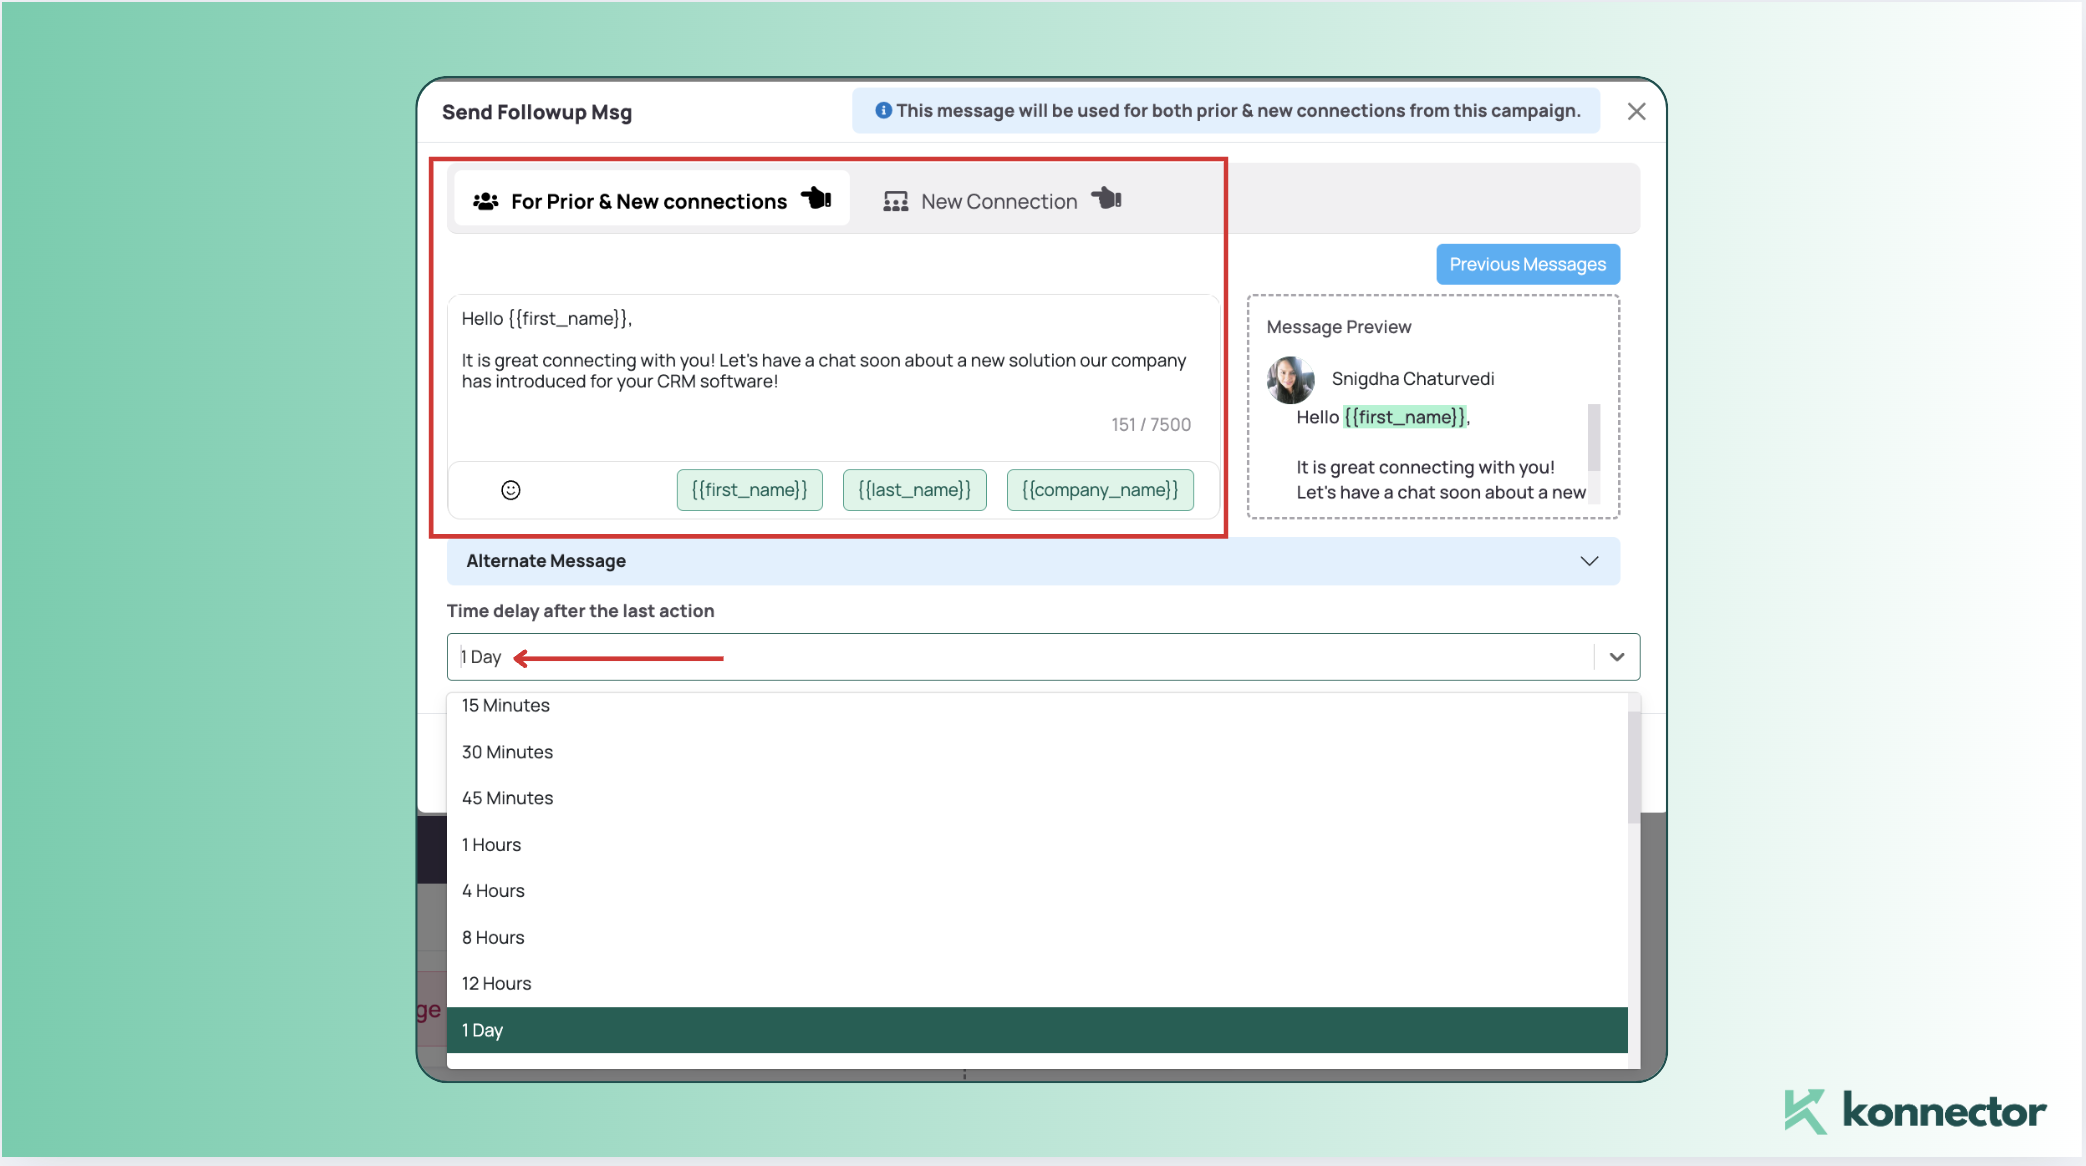Image resolution: width=2086 pixels, height=1166 pixels.
Task: Collapse the time delay options list
Action: point(1615,656)
